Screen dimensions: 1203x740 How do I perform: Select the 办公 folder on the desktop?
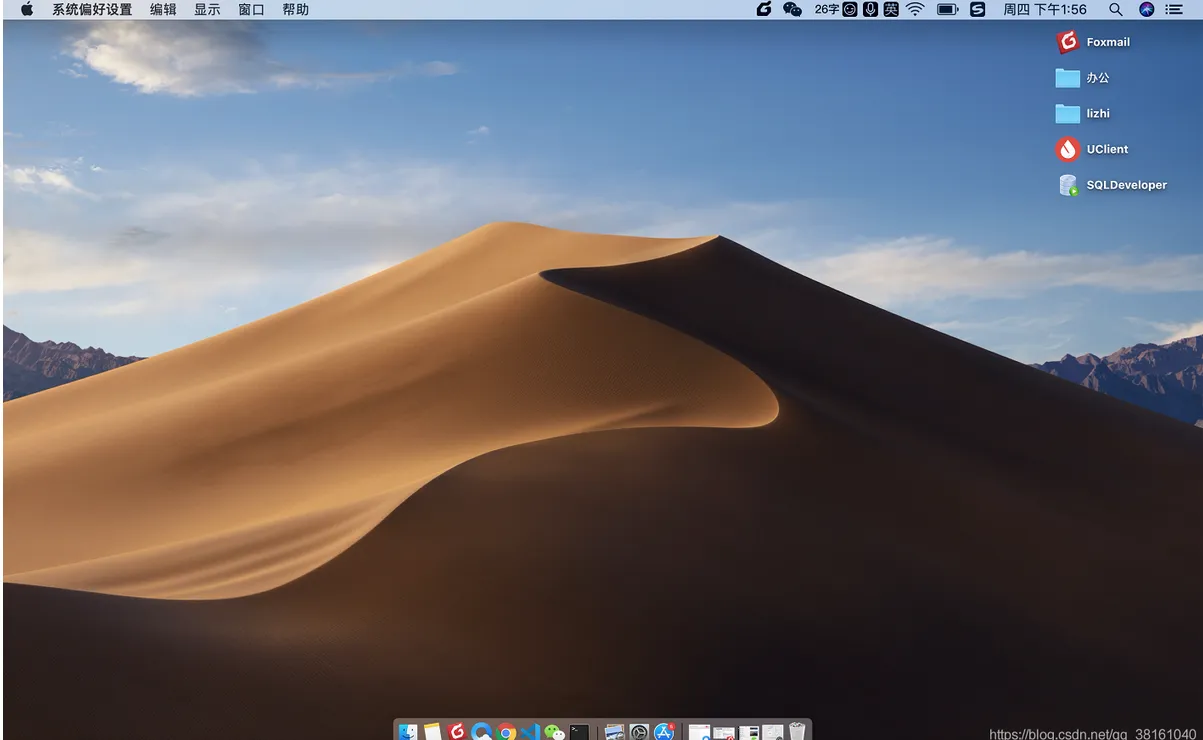pos(1067,78)
